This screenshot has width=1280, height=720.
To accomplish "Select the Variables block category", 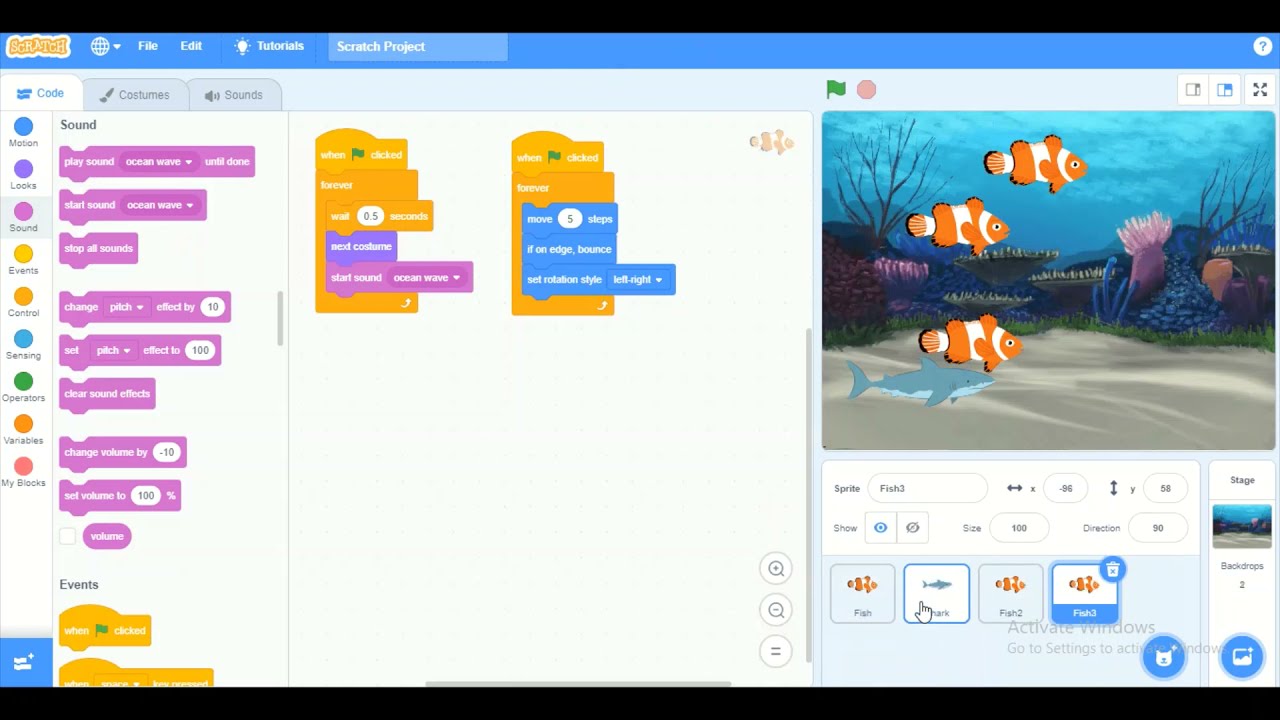I will pyautogui.click(x=23, y=430).
